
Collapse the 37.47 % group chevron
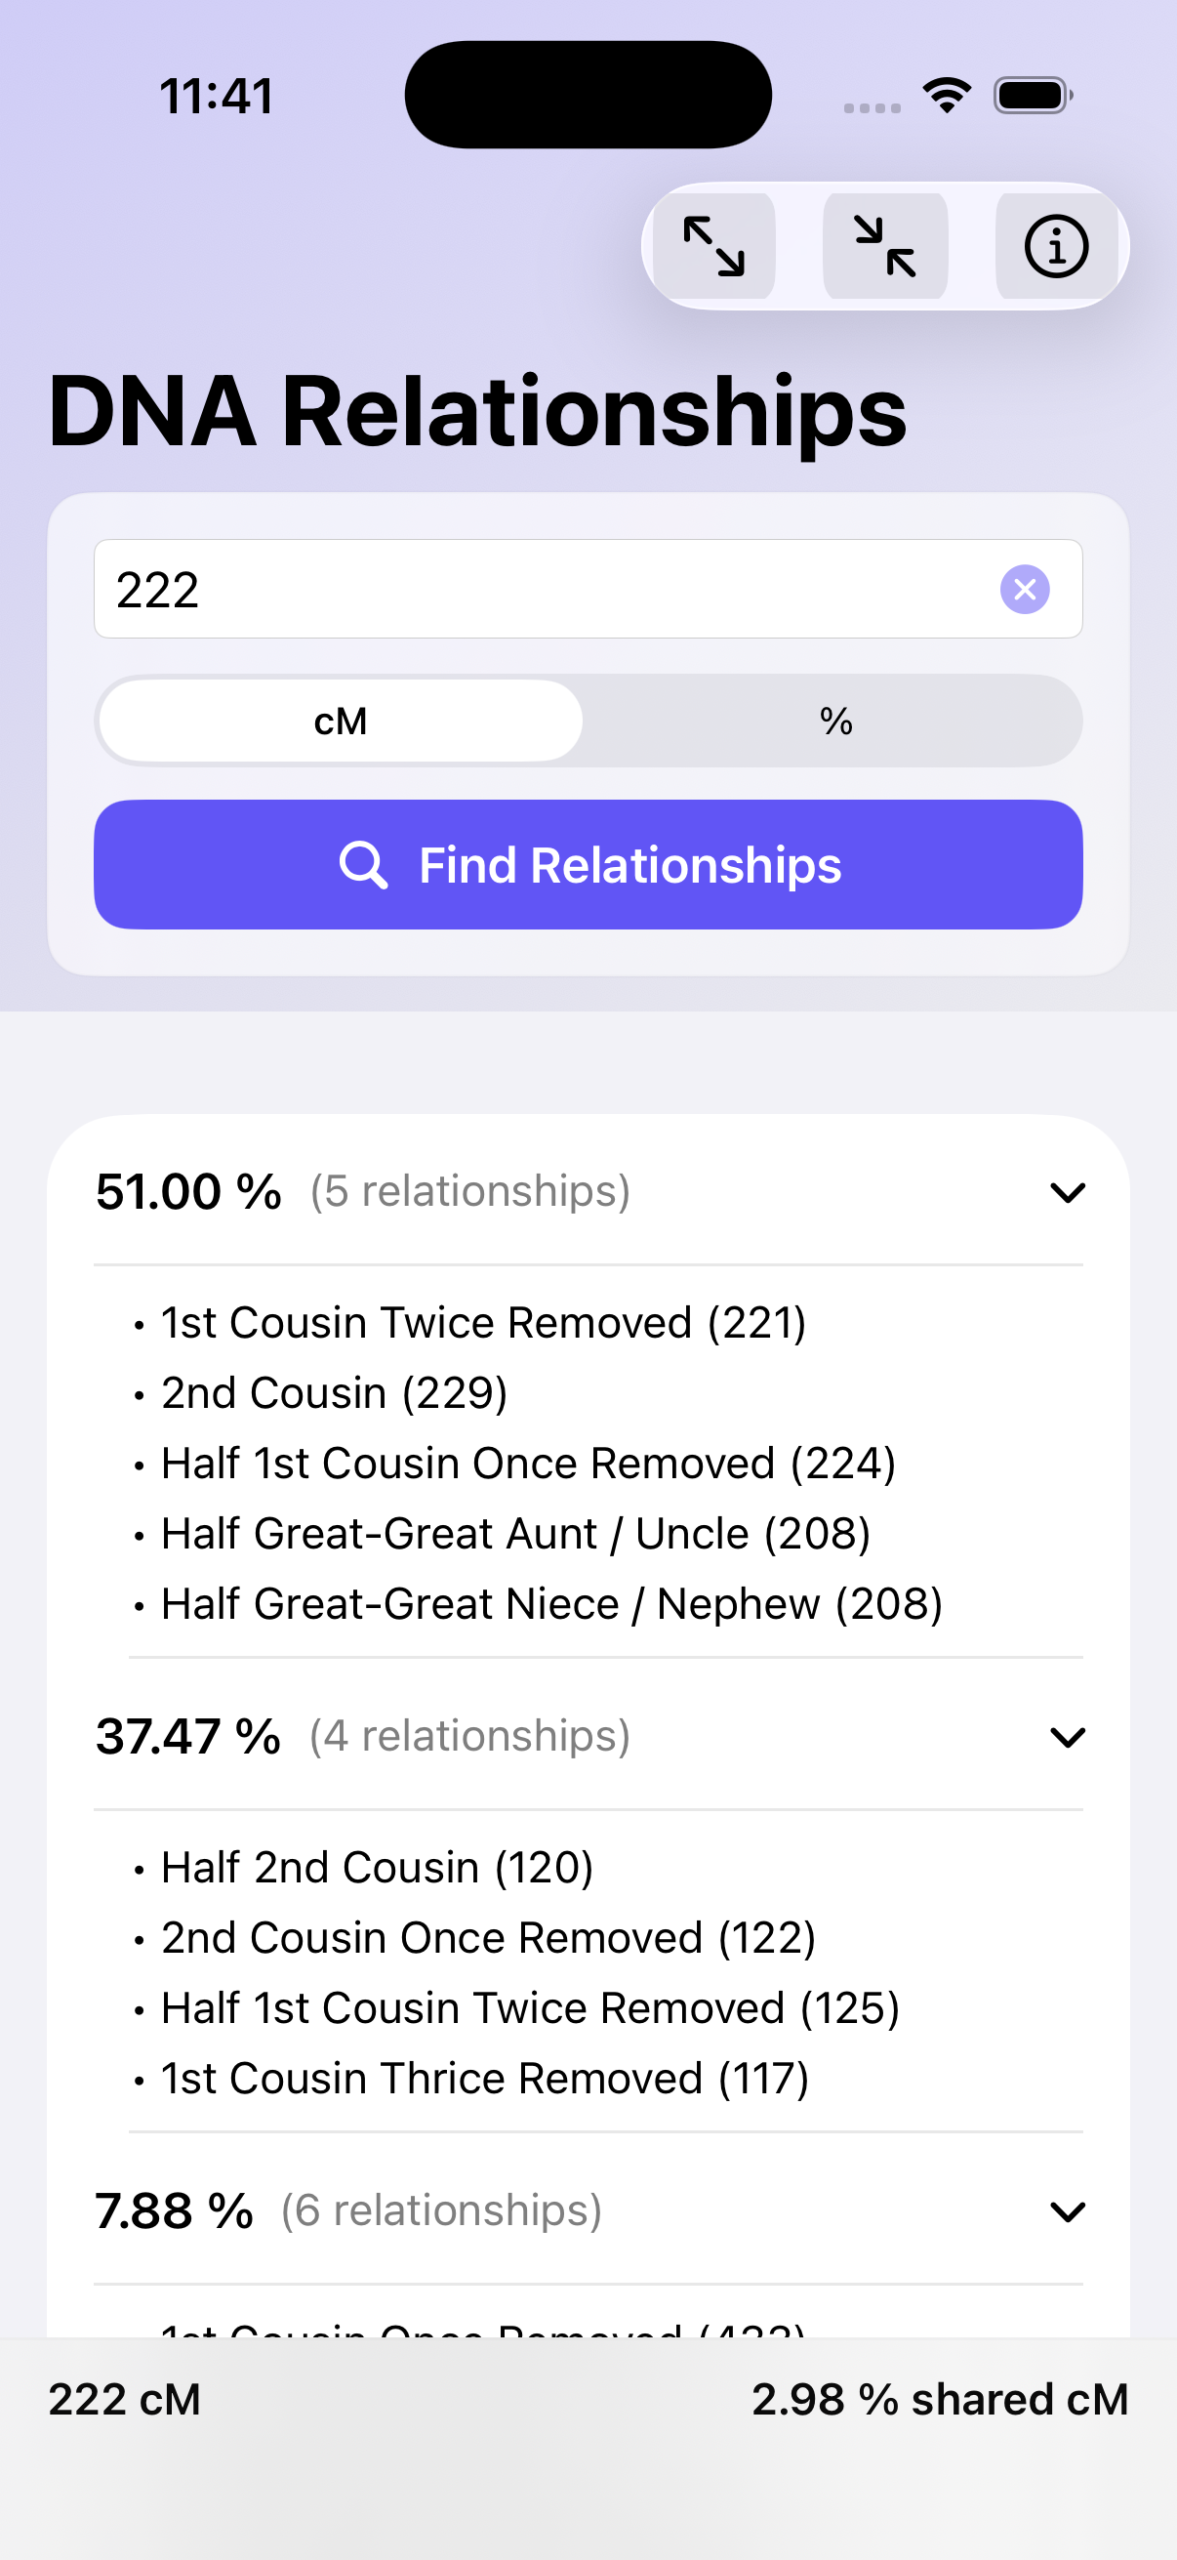pyautogui.click(x=1067, y=1737)
